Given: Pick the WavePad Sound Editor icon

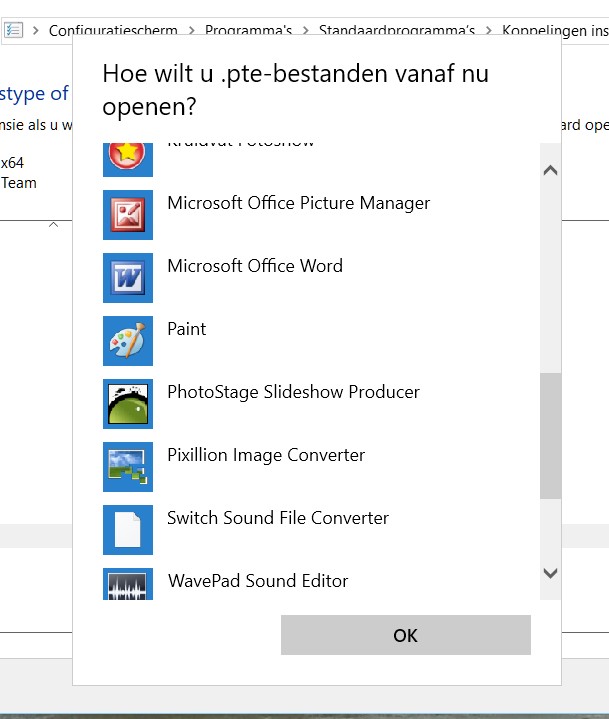Looking at the screenshot, I should tap(128, 584).
